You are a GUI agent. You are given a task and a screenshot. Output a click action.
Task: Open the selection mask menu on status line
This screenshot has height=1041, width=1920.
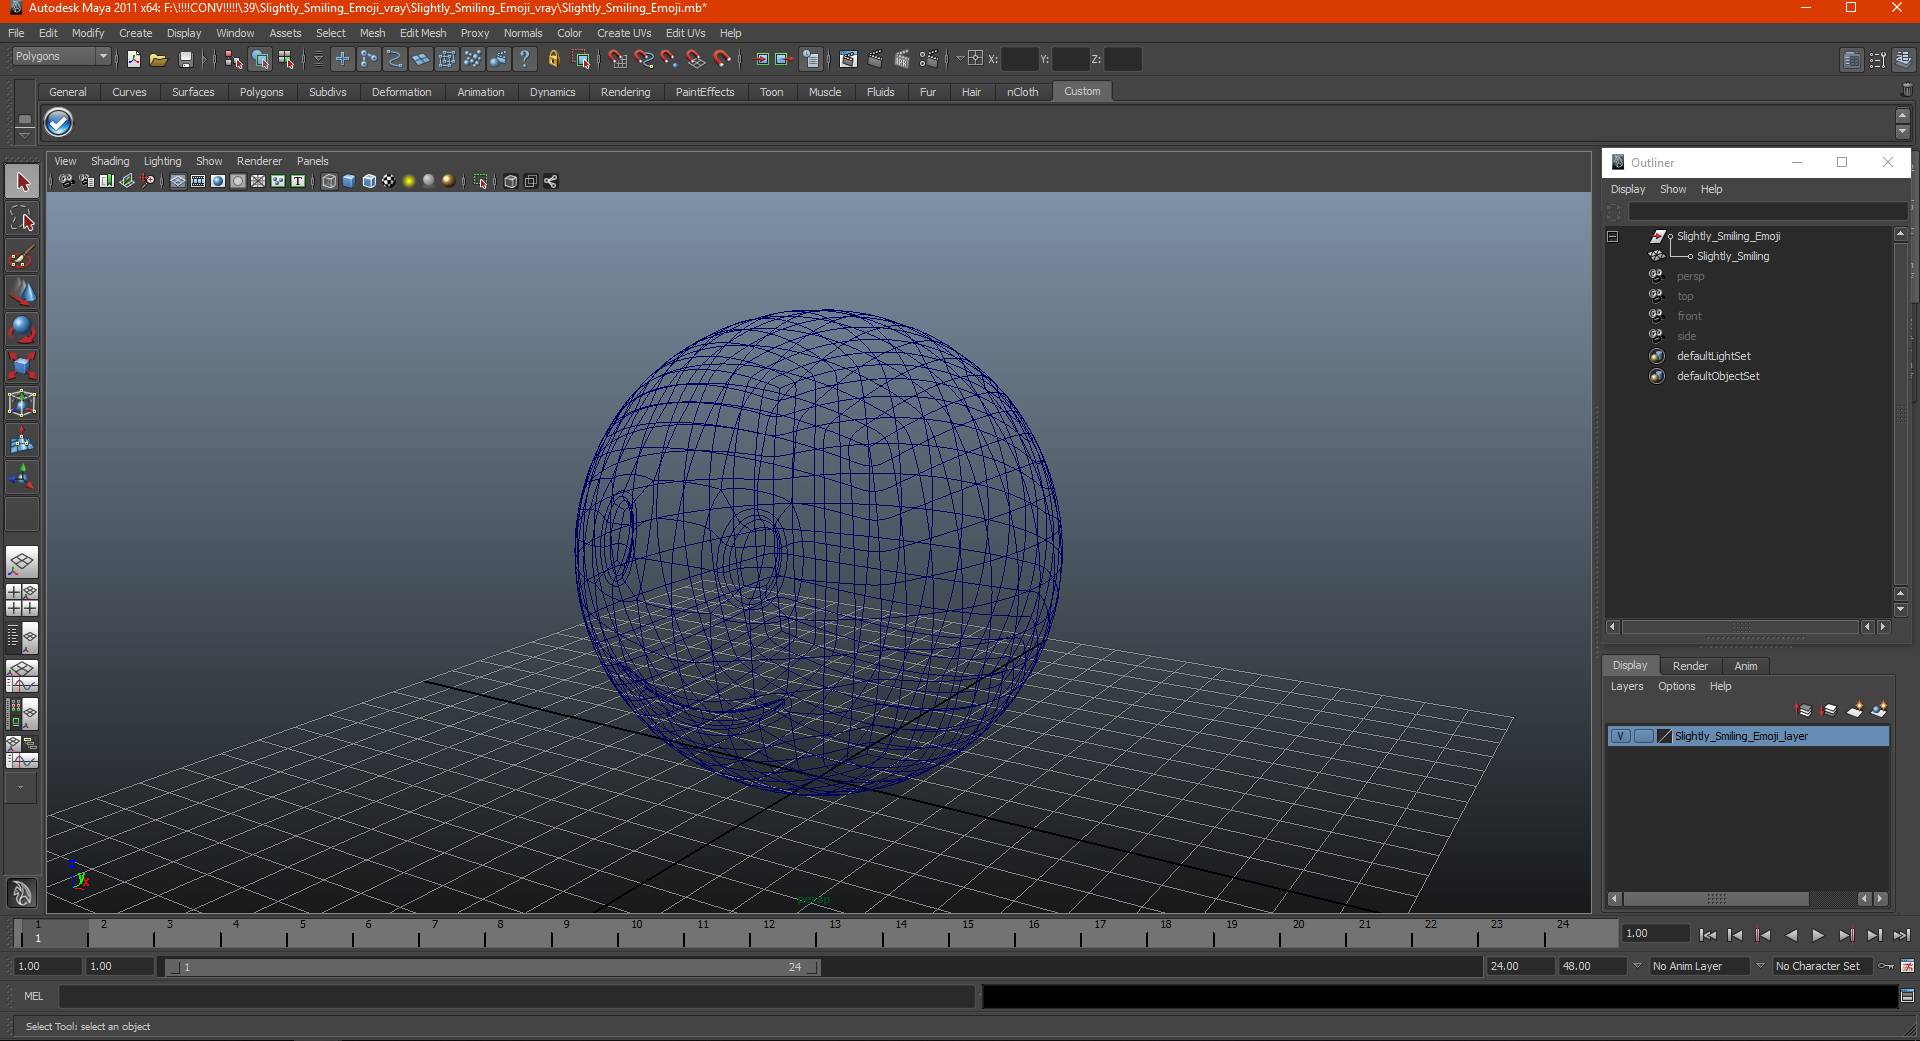click(318, 59)
